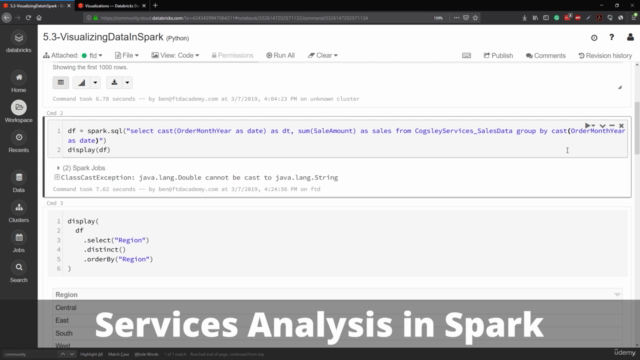The image size is (640, 360).
Task: Open the cell options chevron menu
Action: click(602, 126)
